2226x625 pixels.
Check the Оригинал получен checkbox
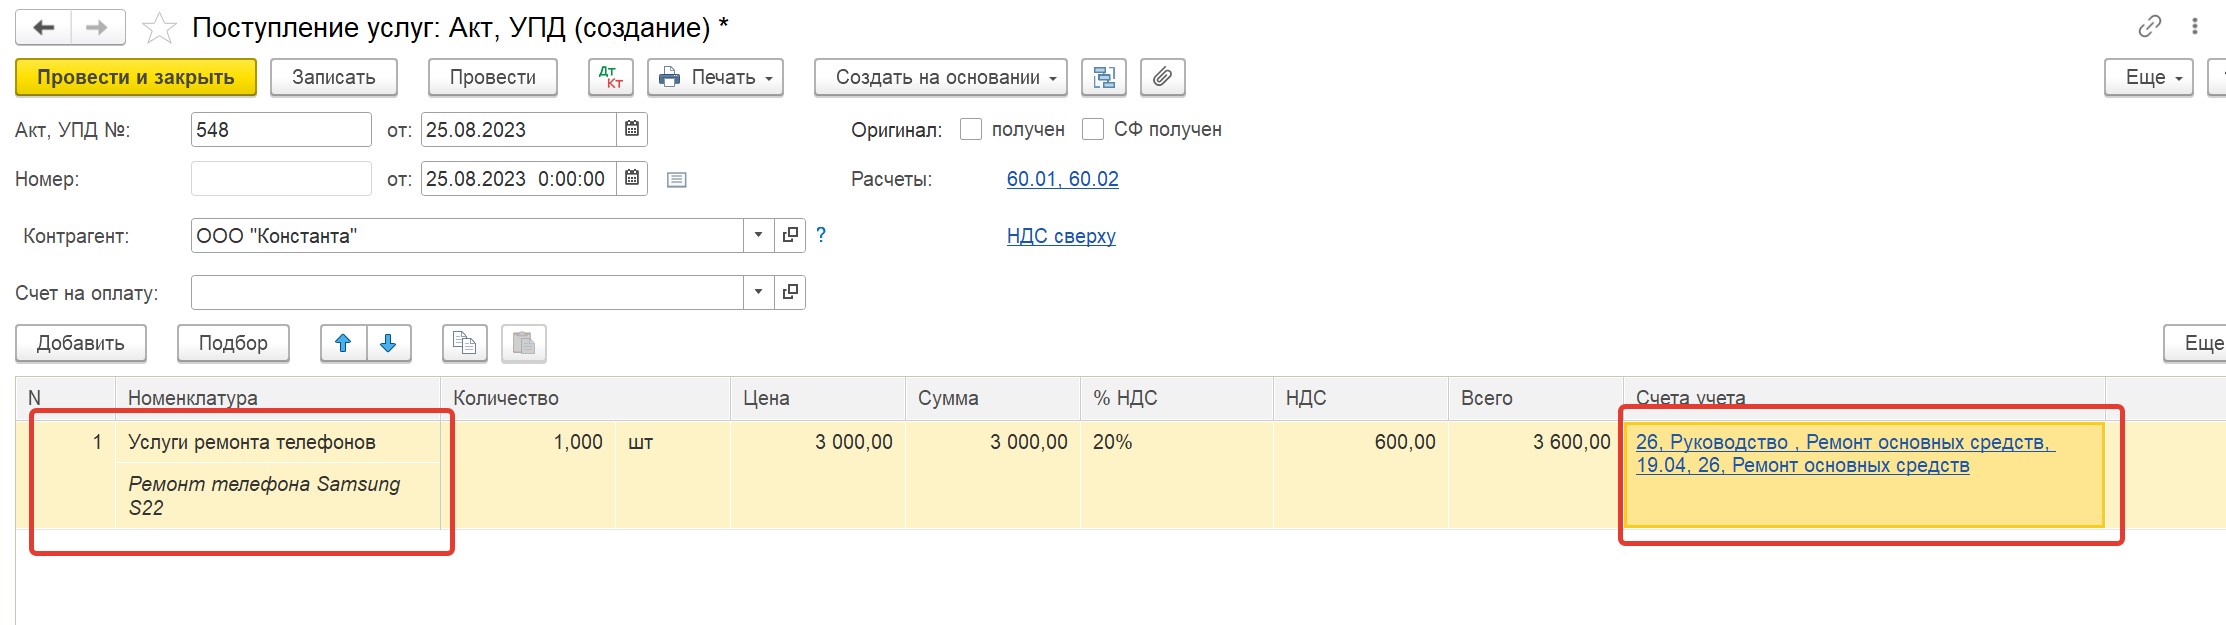[x=970, y=129]
